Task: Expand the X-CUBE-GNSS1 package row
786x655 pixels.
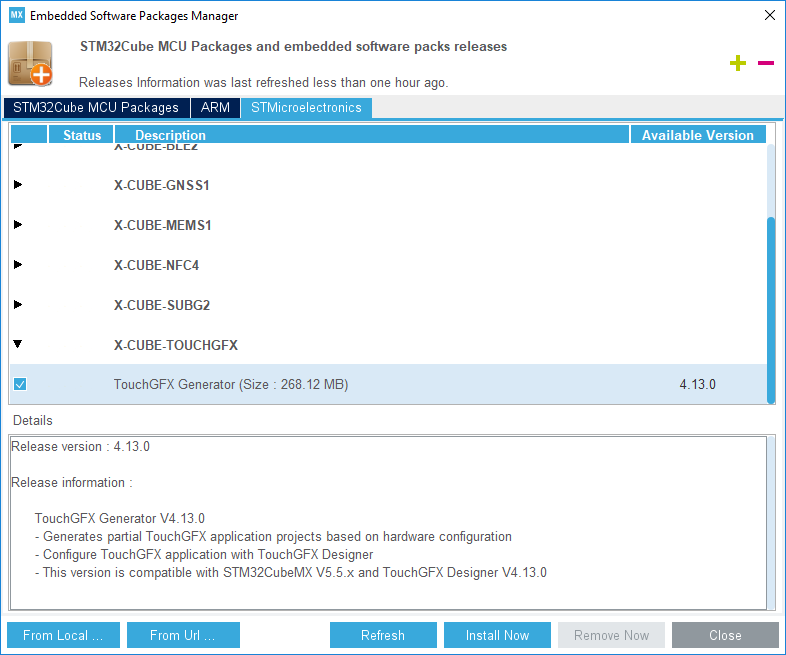Action: pos(18,184)
